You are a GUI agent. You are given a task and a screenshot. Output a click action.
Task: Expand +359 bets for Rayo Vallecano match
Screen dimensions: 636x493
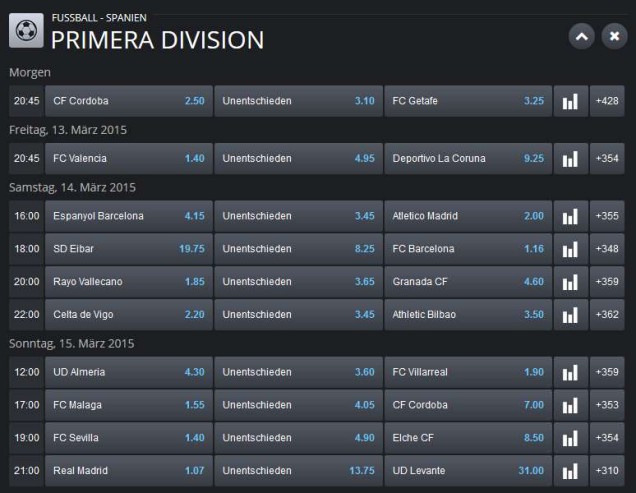[x=607, y=282]
